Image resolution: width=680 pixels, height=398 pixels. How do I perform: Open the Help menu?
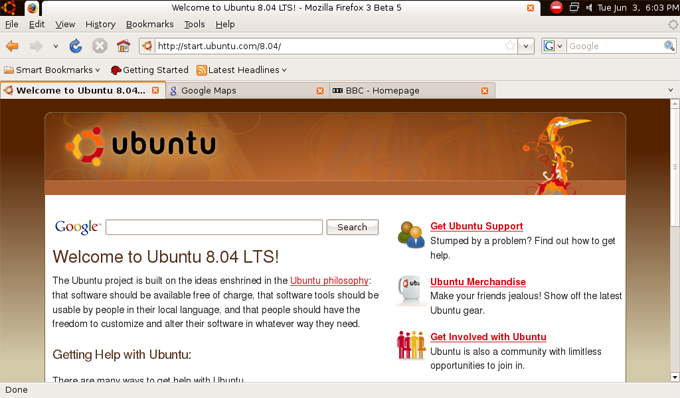[225, 24]
